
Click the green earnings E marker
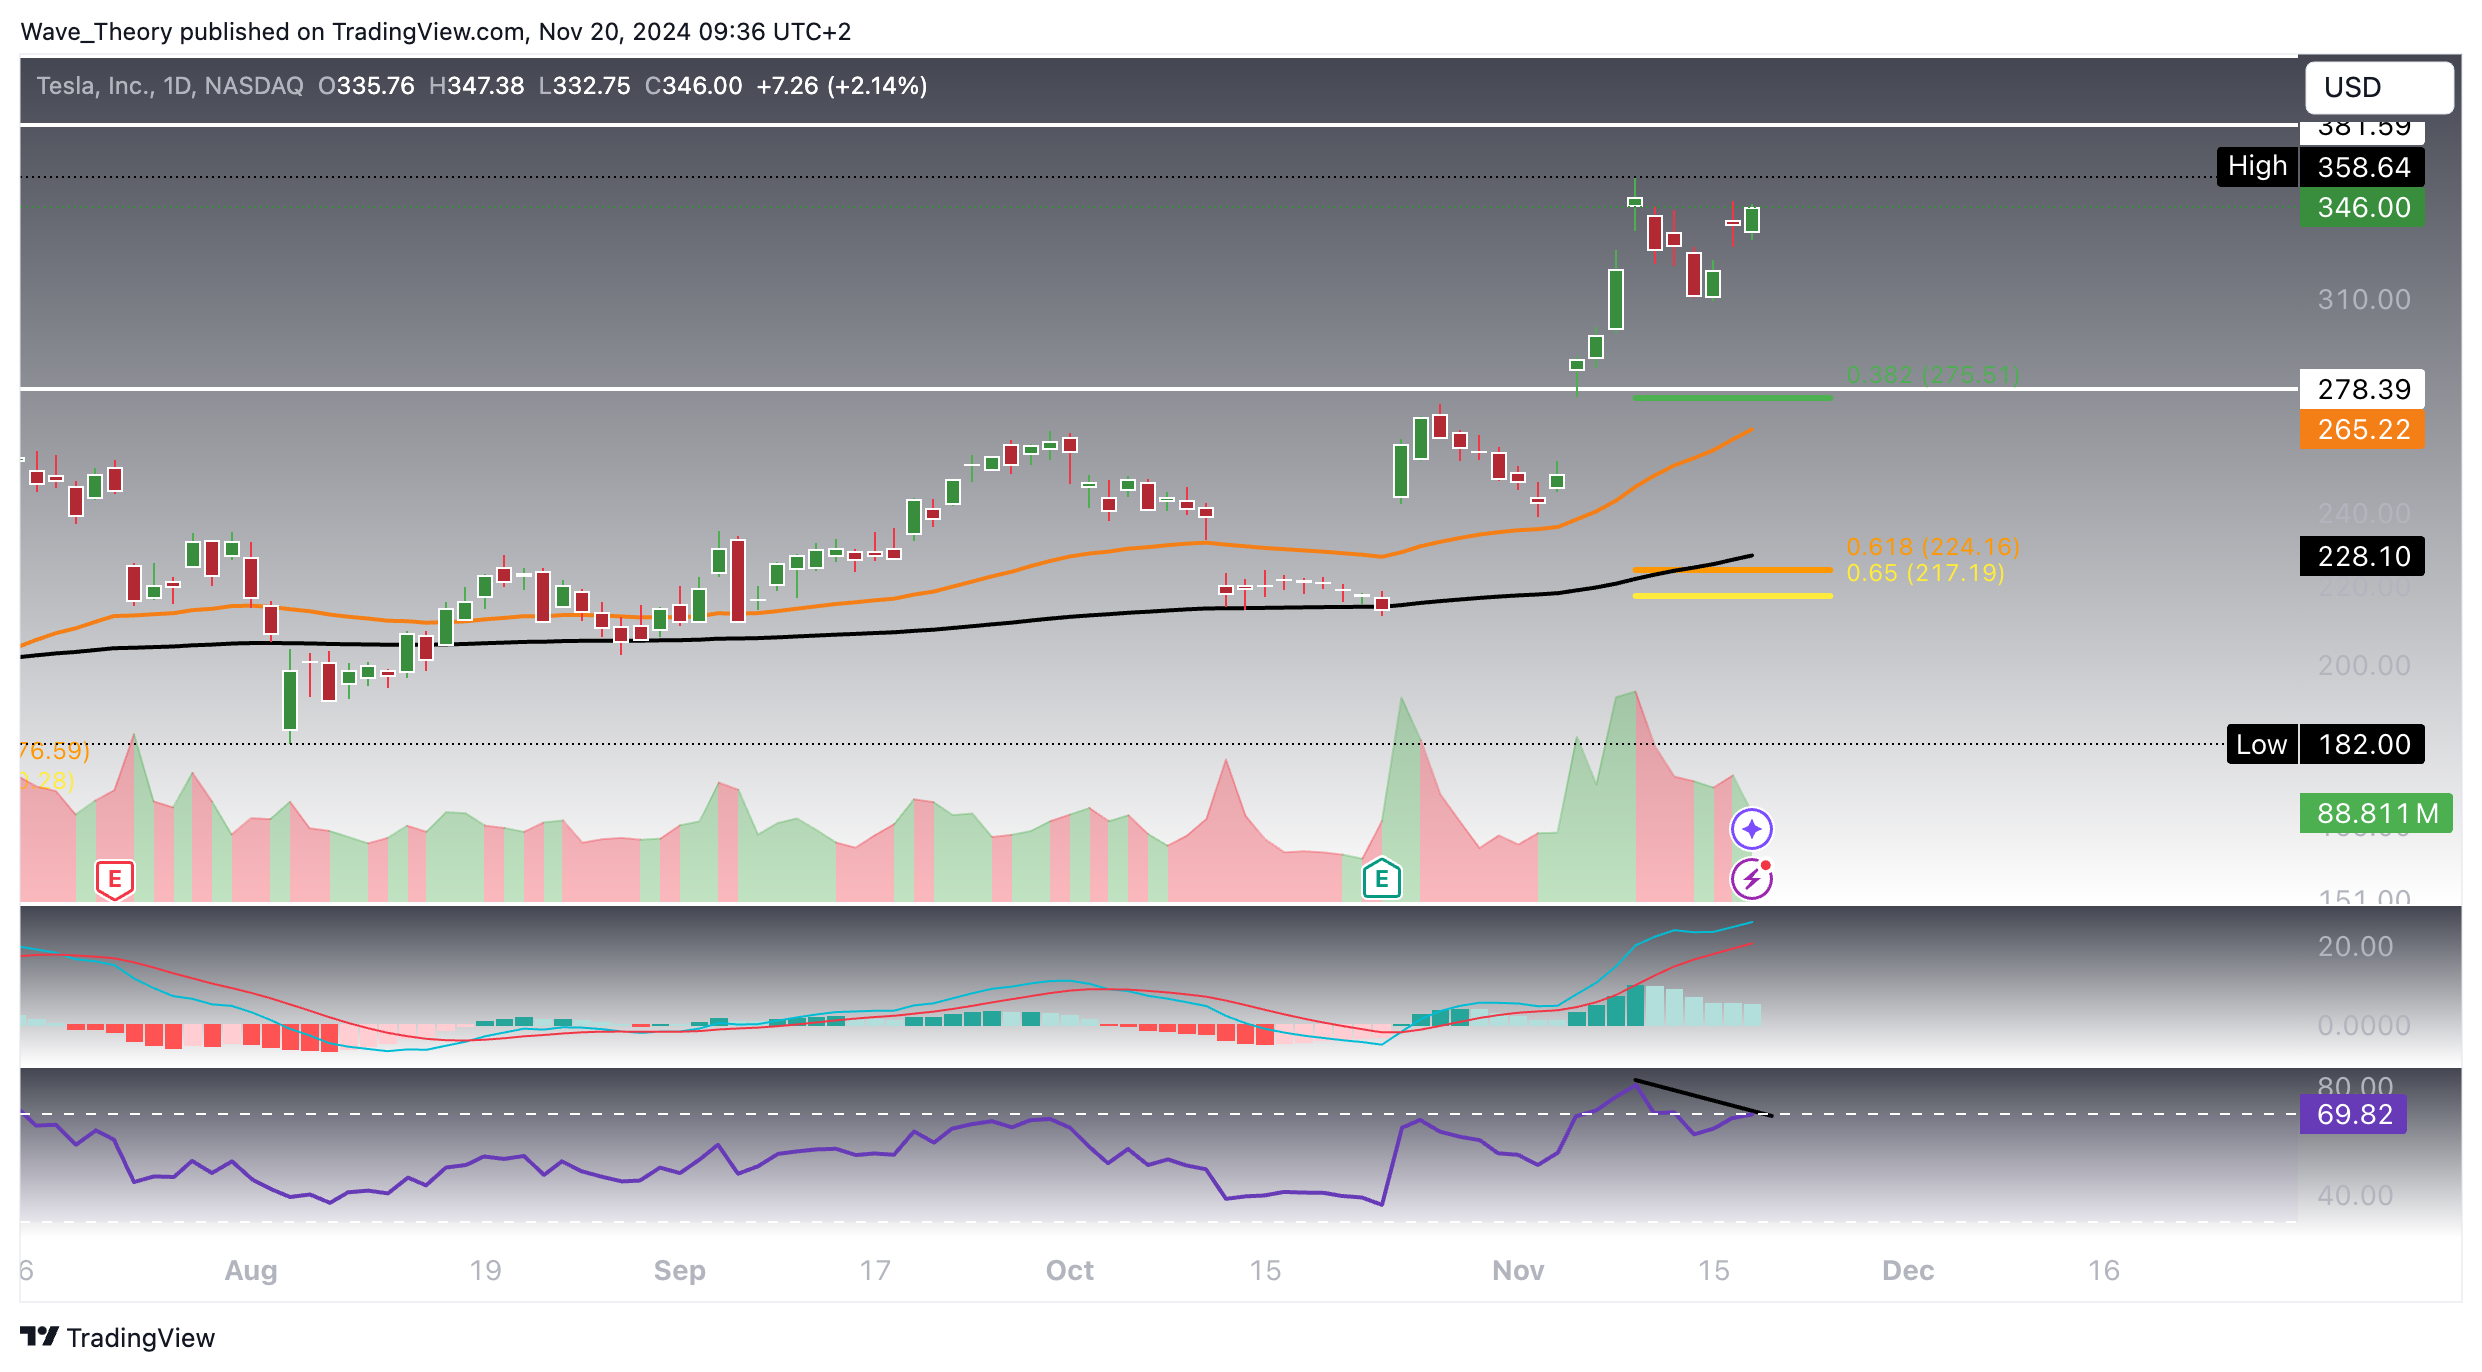point(1381,880)
